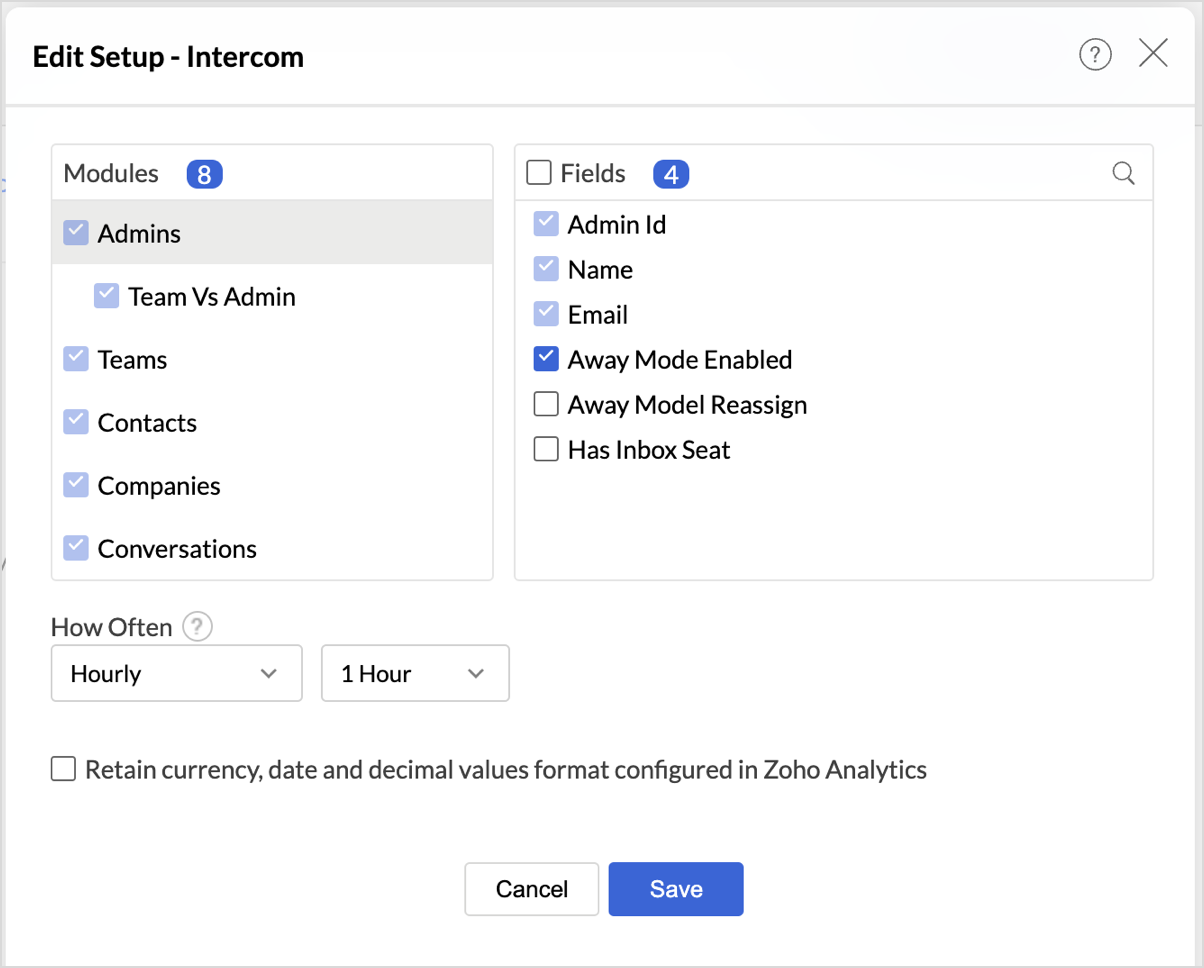Select the Admins module row
This screenshot has height=968, width=1204.
point(140,234)
